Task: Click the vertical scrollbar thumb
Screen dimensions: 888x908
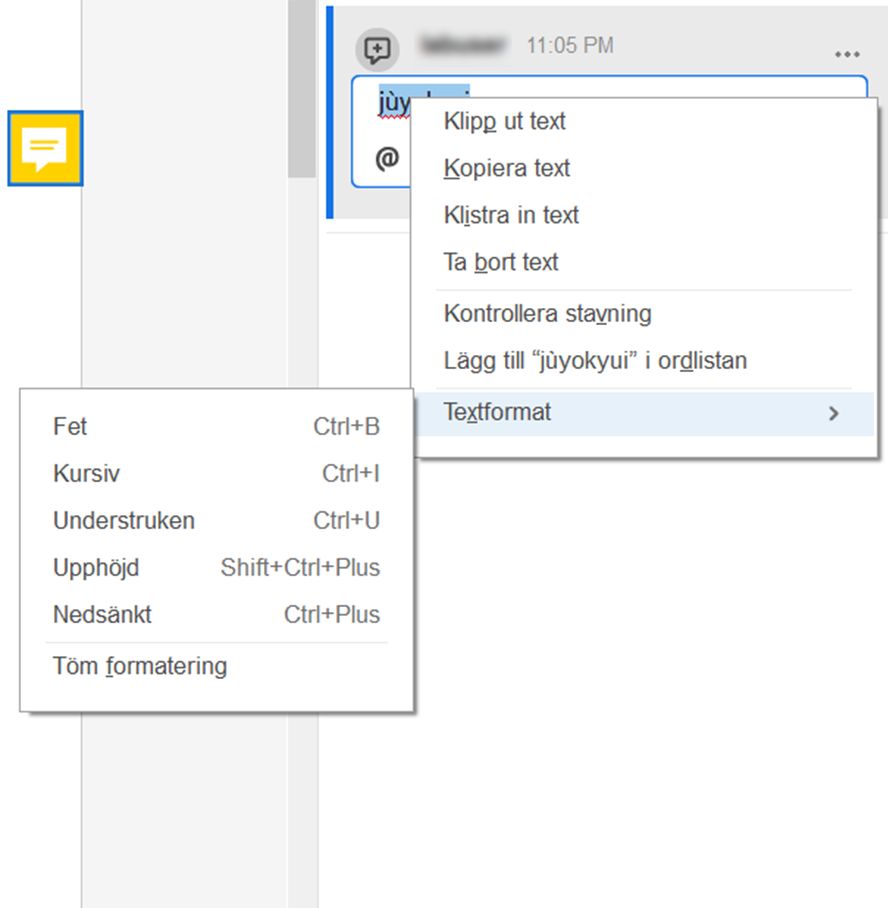Action: coord(303,90)
